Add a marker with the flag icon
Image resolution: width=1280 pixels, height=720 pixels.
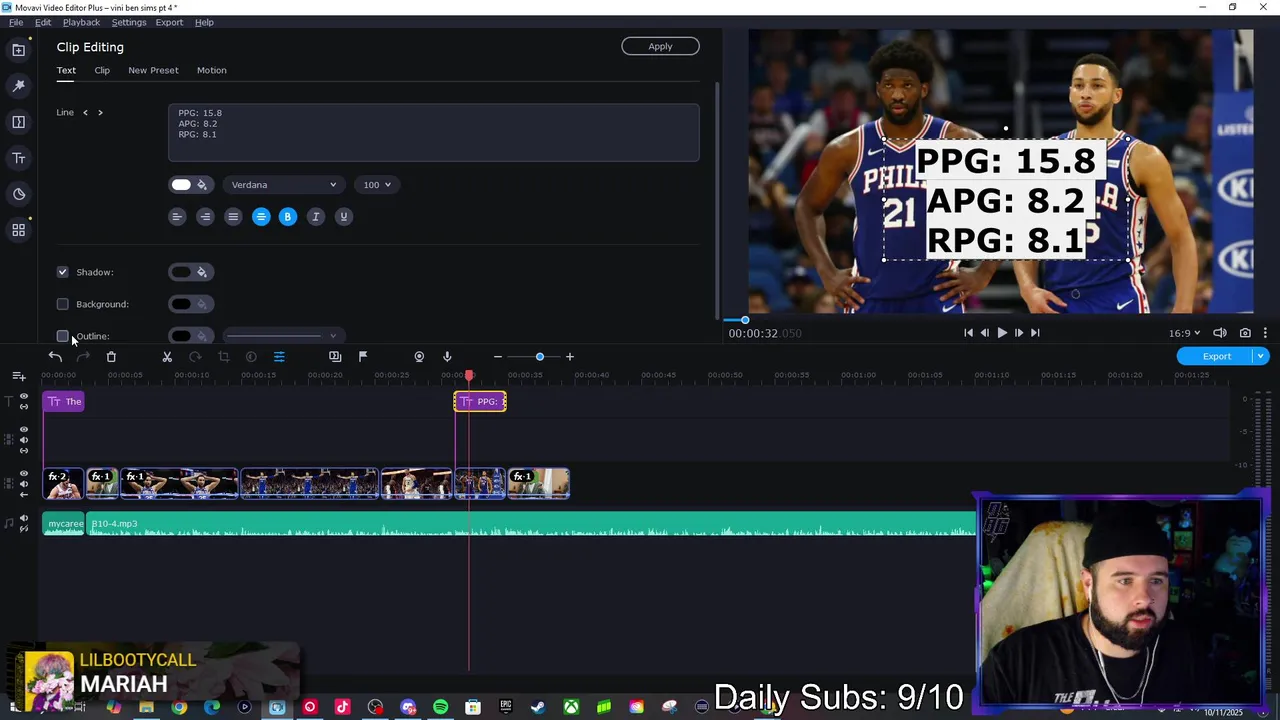(x=363, y=357)
